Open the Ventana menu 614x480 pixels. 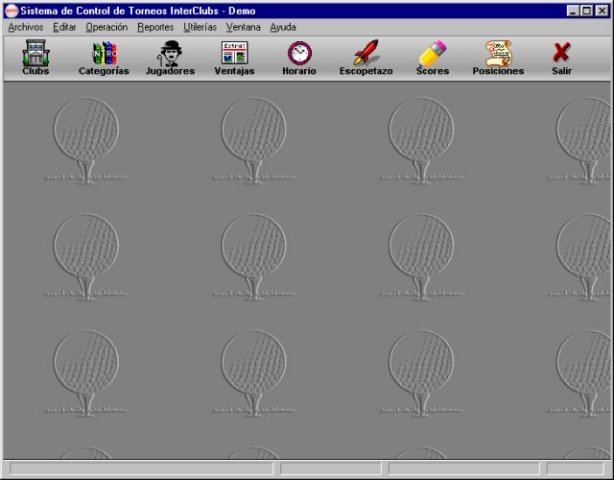point(243,27)
